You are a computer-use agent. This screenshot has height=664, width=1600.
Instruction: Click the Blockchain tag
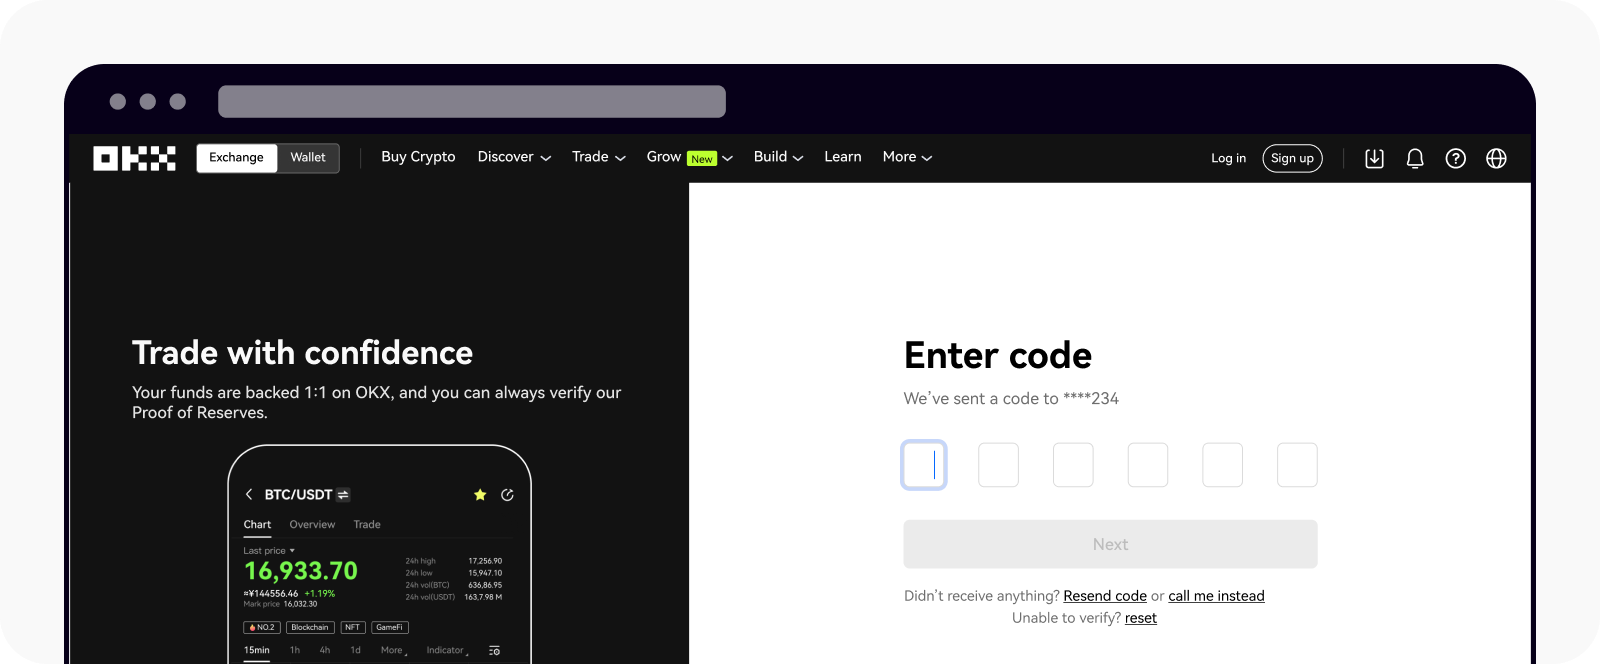click(310, 627)
